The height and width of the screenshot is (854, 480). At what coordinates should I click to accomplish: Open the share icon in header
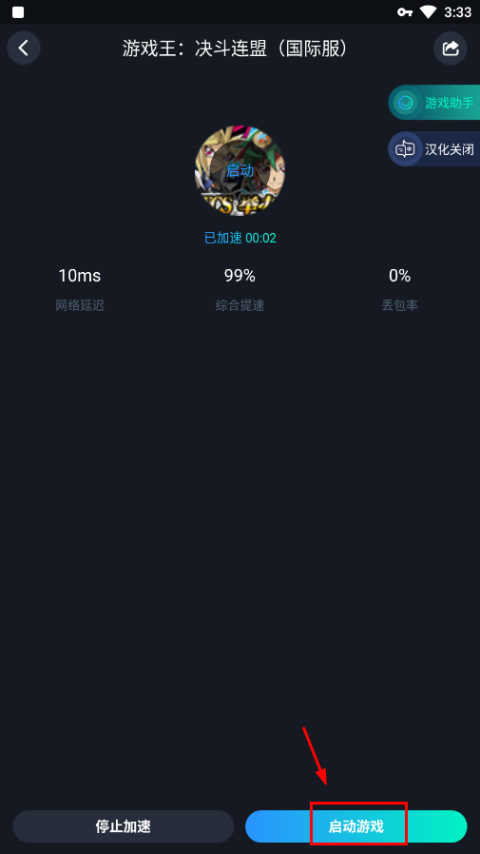point(450,48)
